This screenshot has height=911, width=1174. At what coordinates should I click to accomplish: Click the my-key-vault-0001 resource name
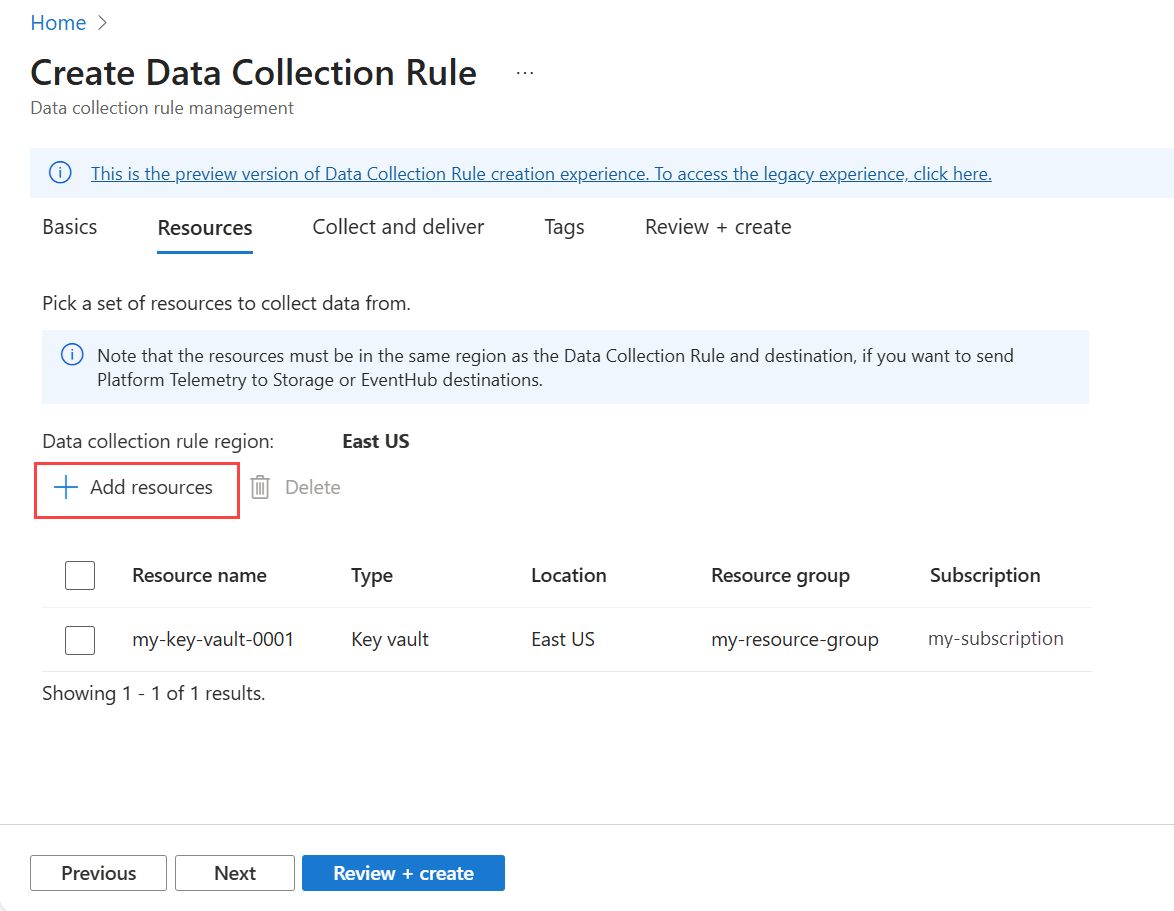(213, 639)
